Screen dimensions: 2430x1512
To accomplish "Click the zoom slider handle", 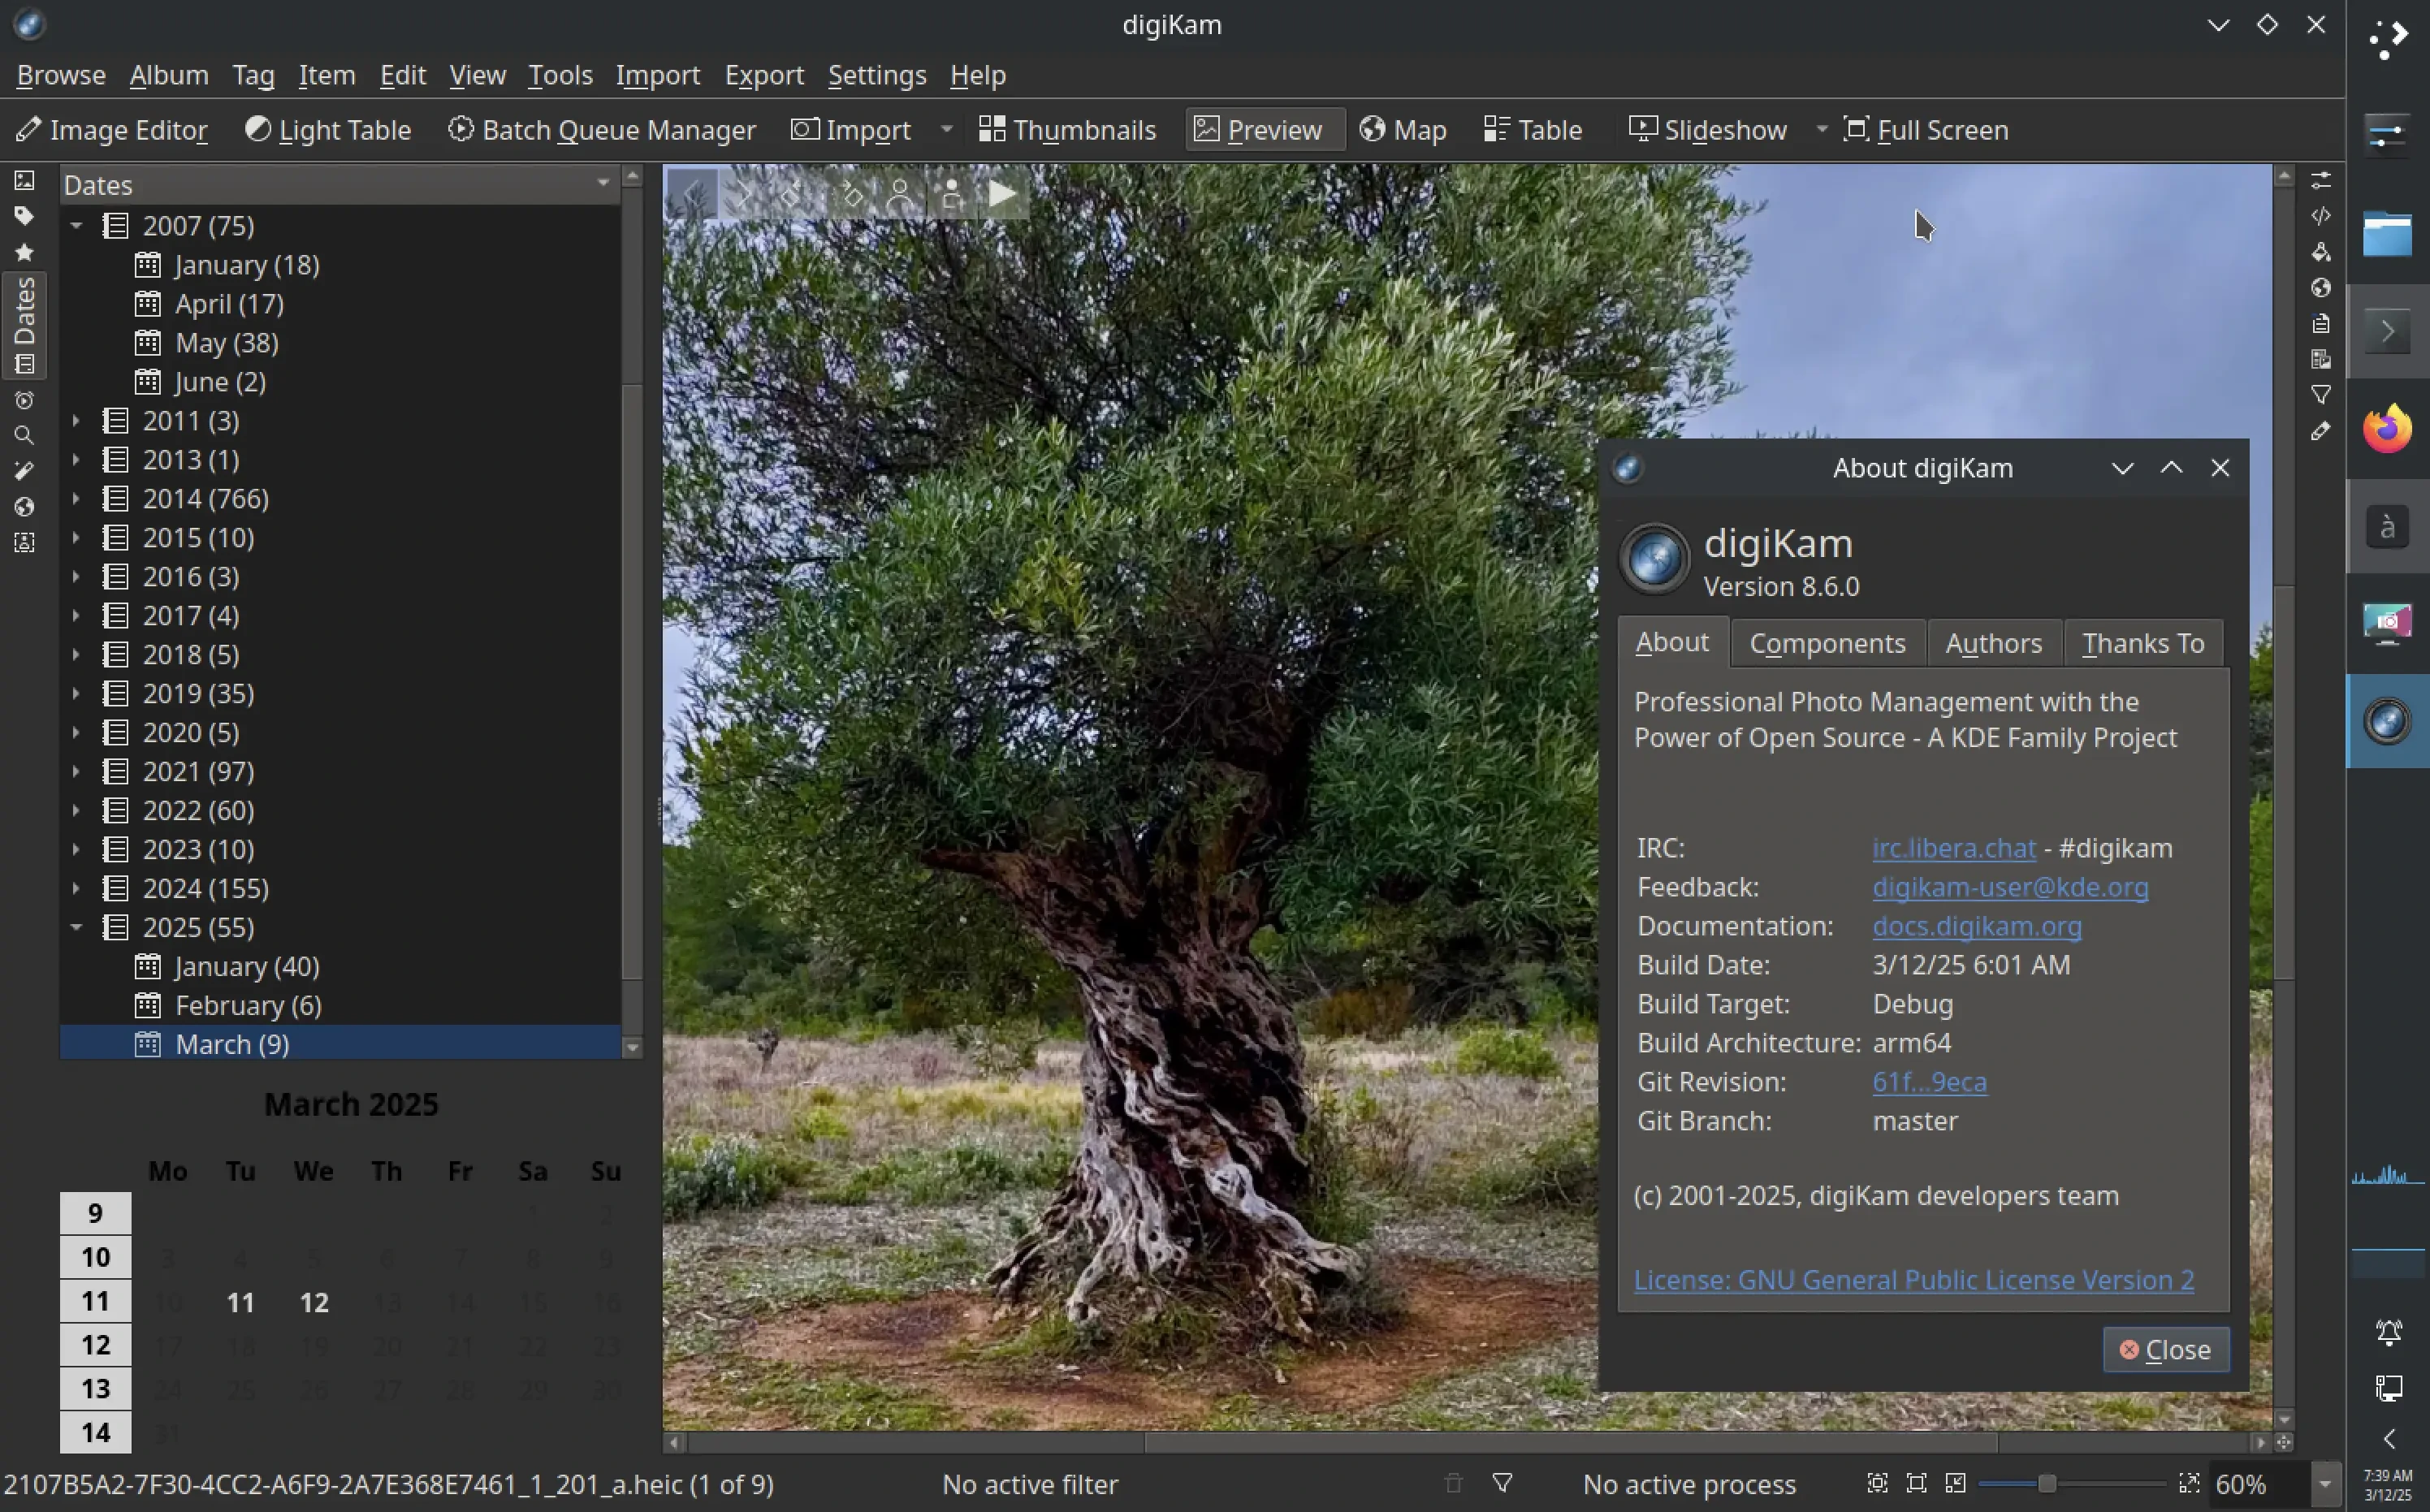I will tap(2047, 1483).
